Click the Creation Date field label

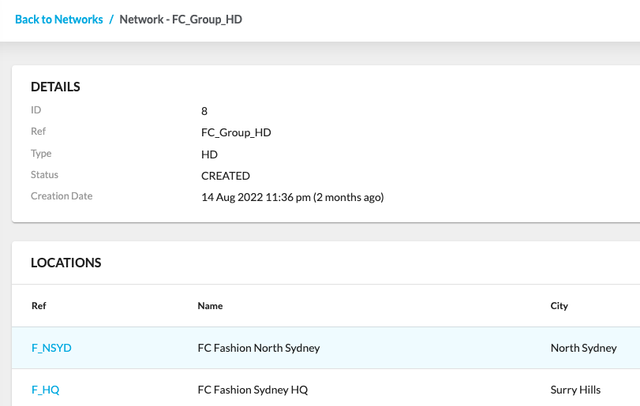click(62, 196)
